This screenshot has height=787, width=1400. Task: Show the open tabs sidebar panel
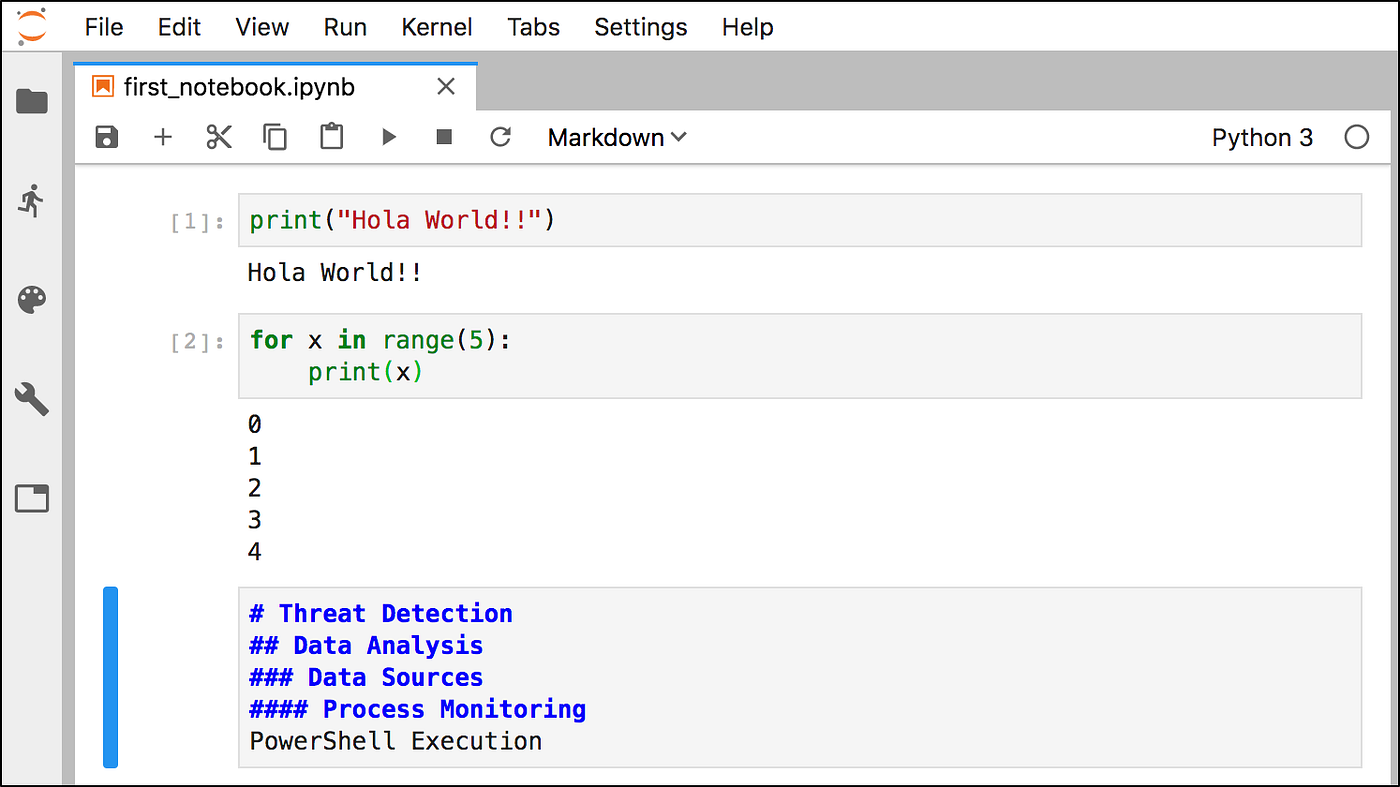(x=32, y=498)
